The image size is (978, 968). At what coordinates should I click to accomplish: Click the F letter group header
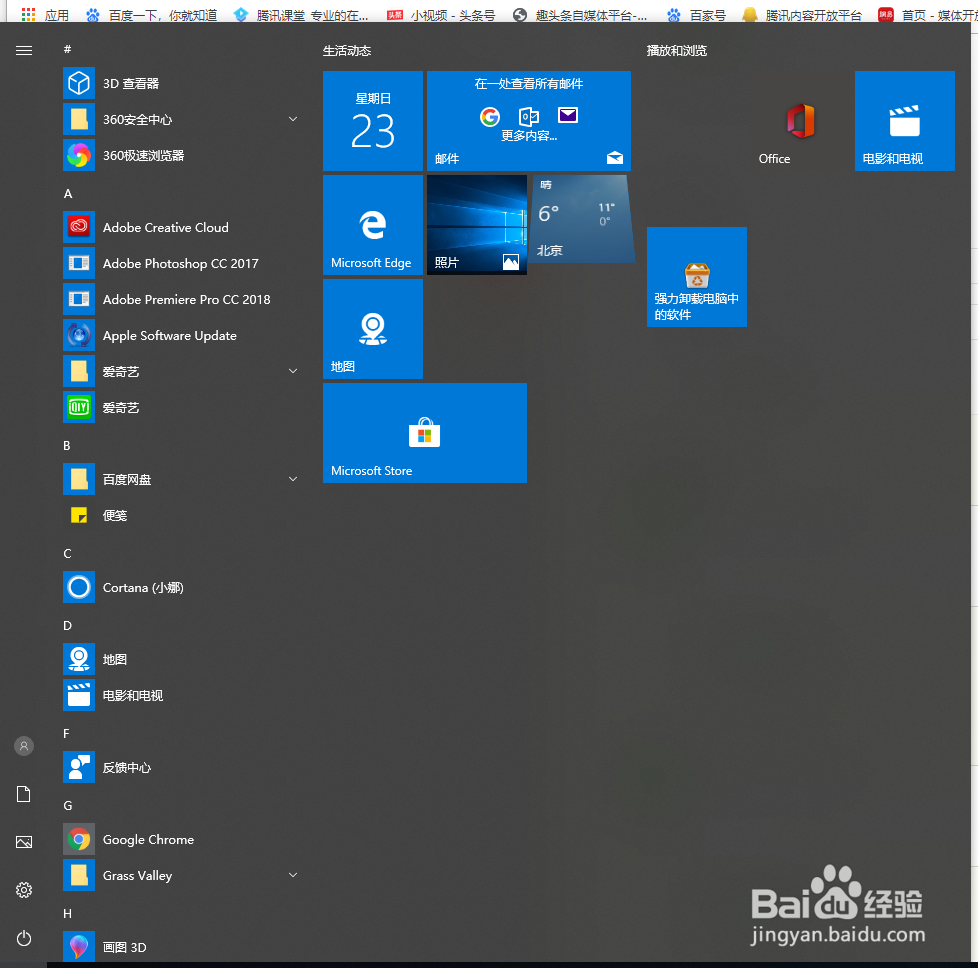point(66,733)
